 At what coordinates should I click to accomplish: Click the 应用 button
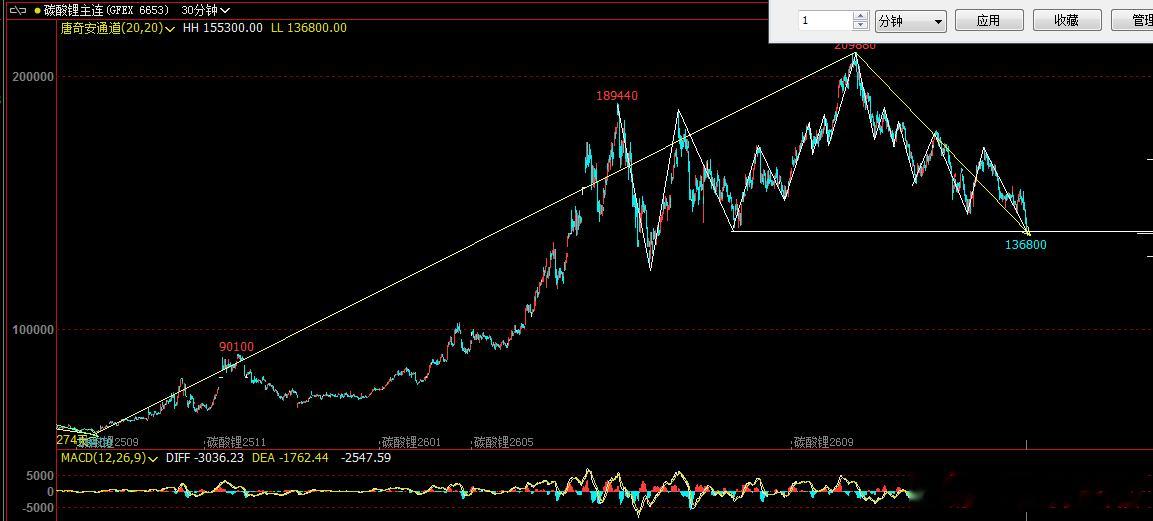[x=988, y=21]
